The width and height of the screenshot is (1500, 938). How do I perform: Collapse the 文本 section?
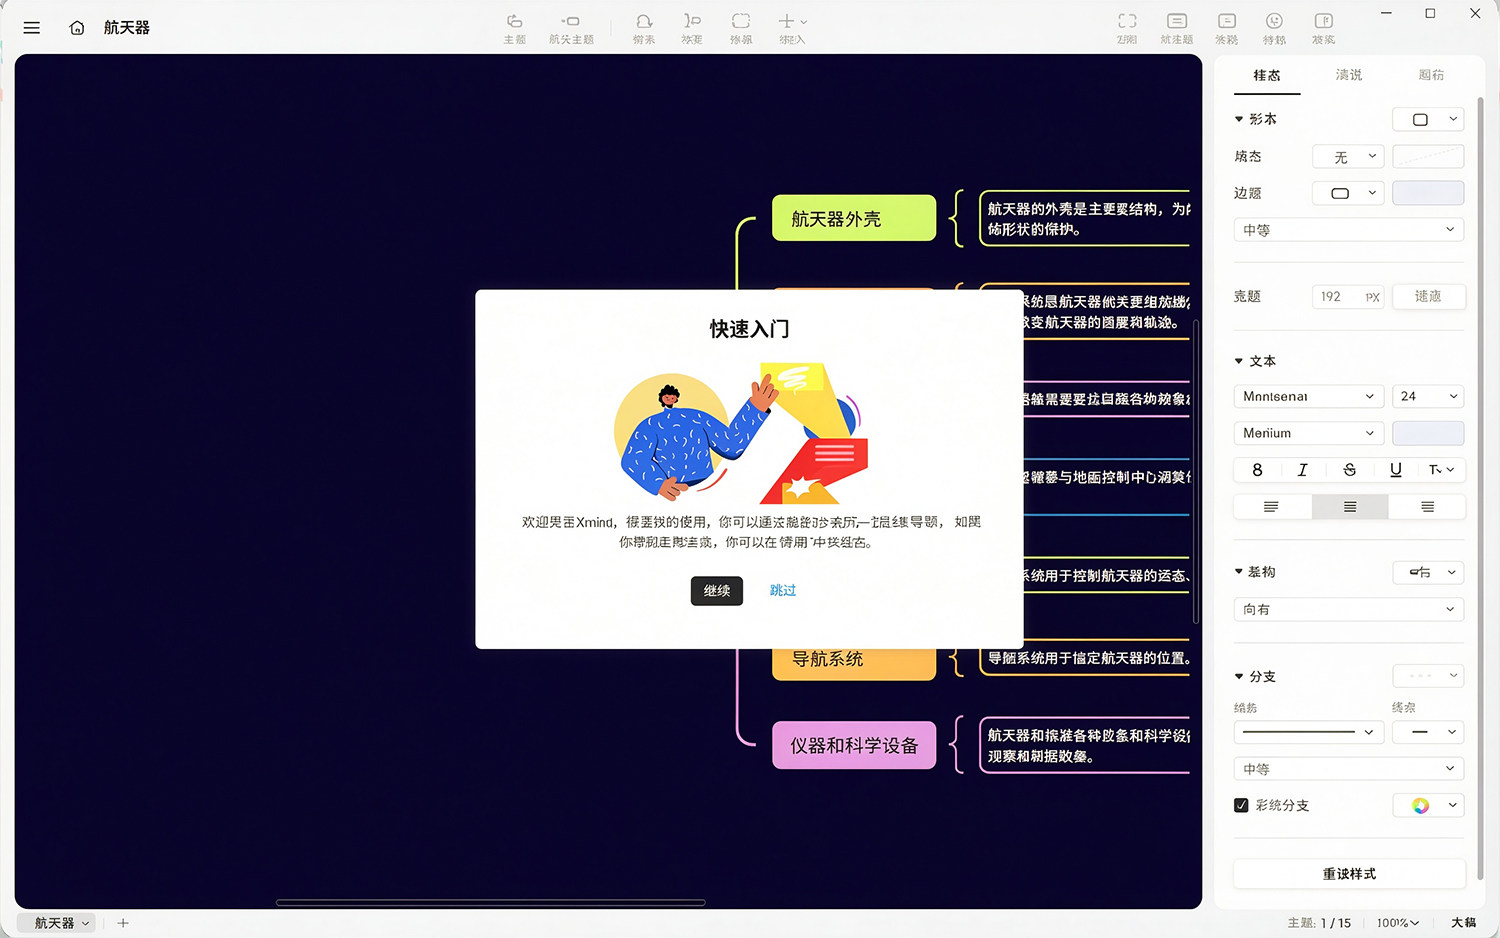pyautogui.click(x=1239, y=361)
